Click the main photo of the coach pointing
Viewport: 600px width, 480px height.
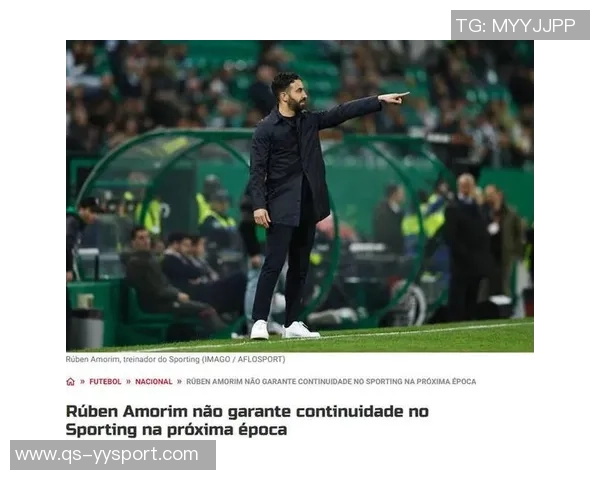300,196
